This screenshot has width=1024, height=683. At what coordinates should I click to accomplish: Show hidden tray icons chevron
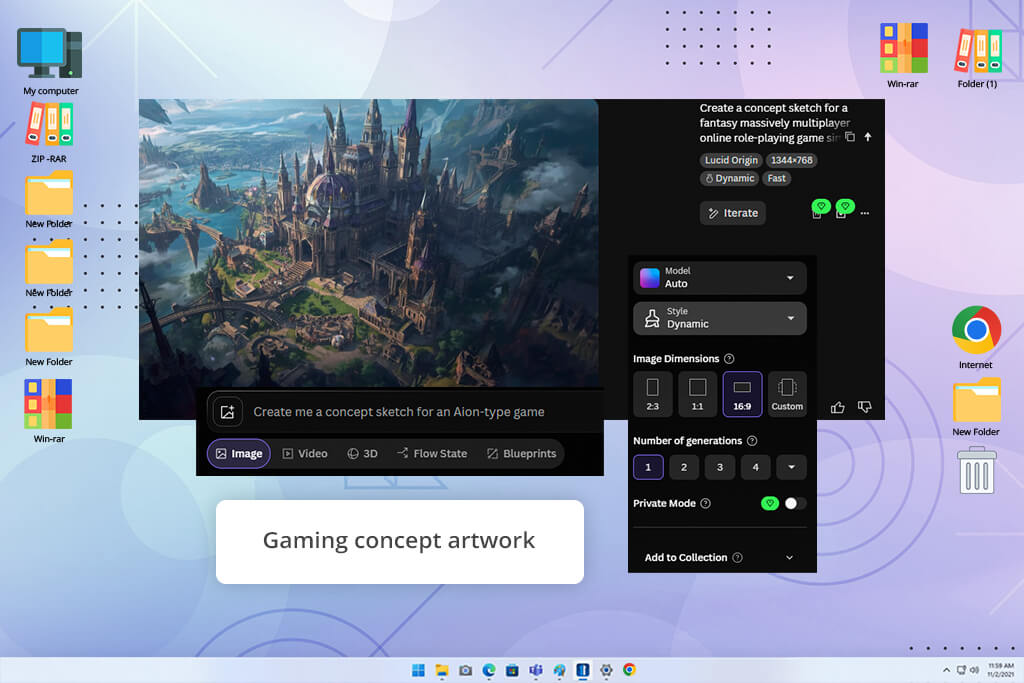(x=946, y=670)
